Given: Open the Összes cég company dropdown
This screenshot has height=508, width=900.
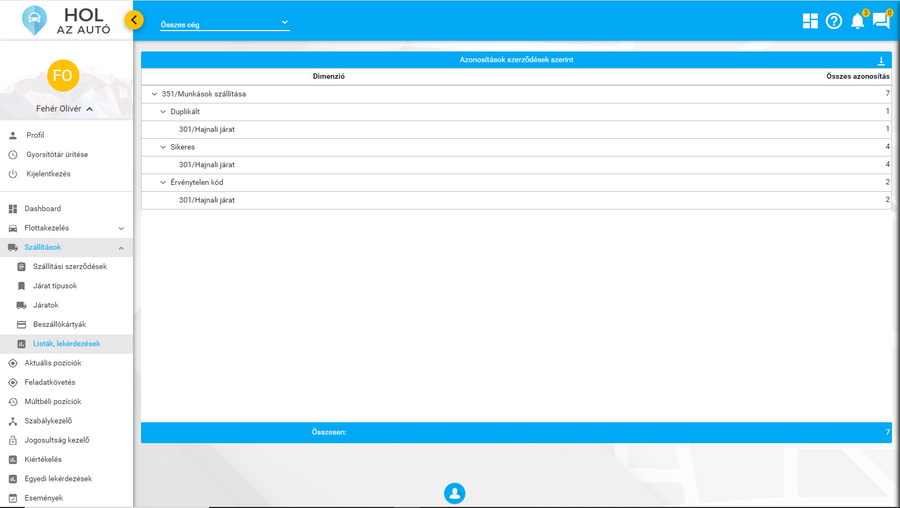Looking at the screenshot, I should pos(224,24).
